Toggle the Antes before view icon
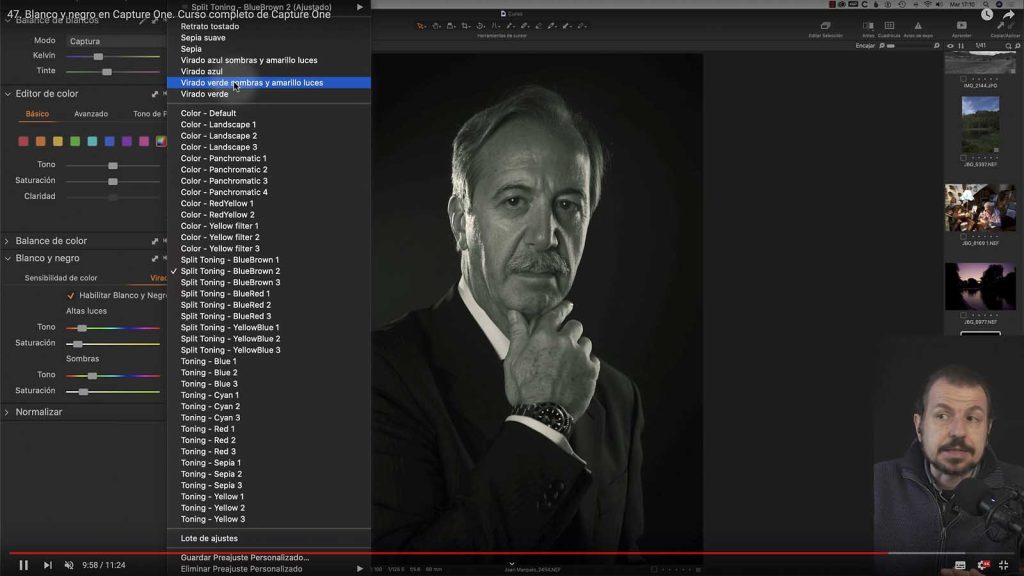The height and width of the screenshot is (576, 1024). pos(868,25)
